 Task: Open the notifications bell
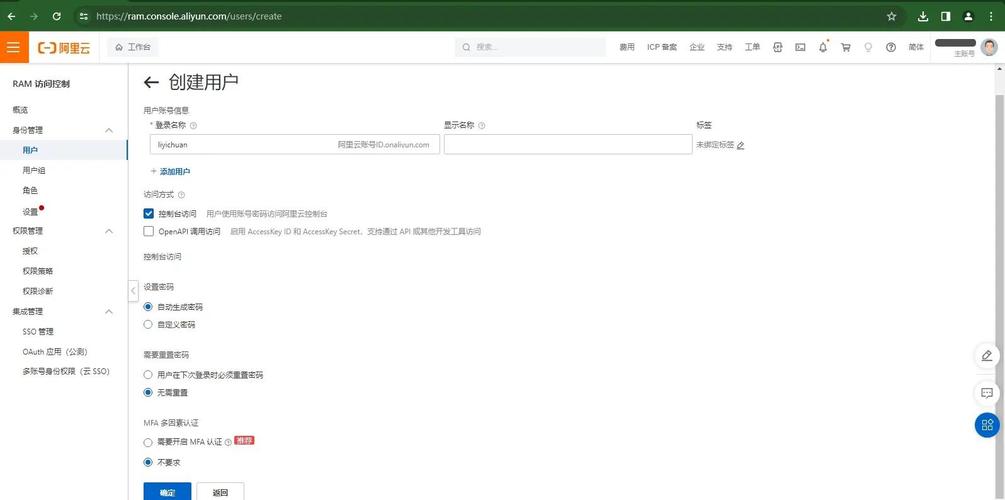(x=823, y=47)
